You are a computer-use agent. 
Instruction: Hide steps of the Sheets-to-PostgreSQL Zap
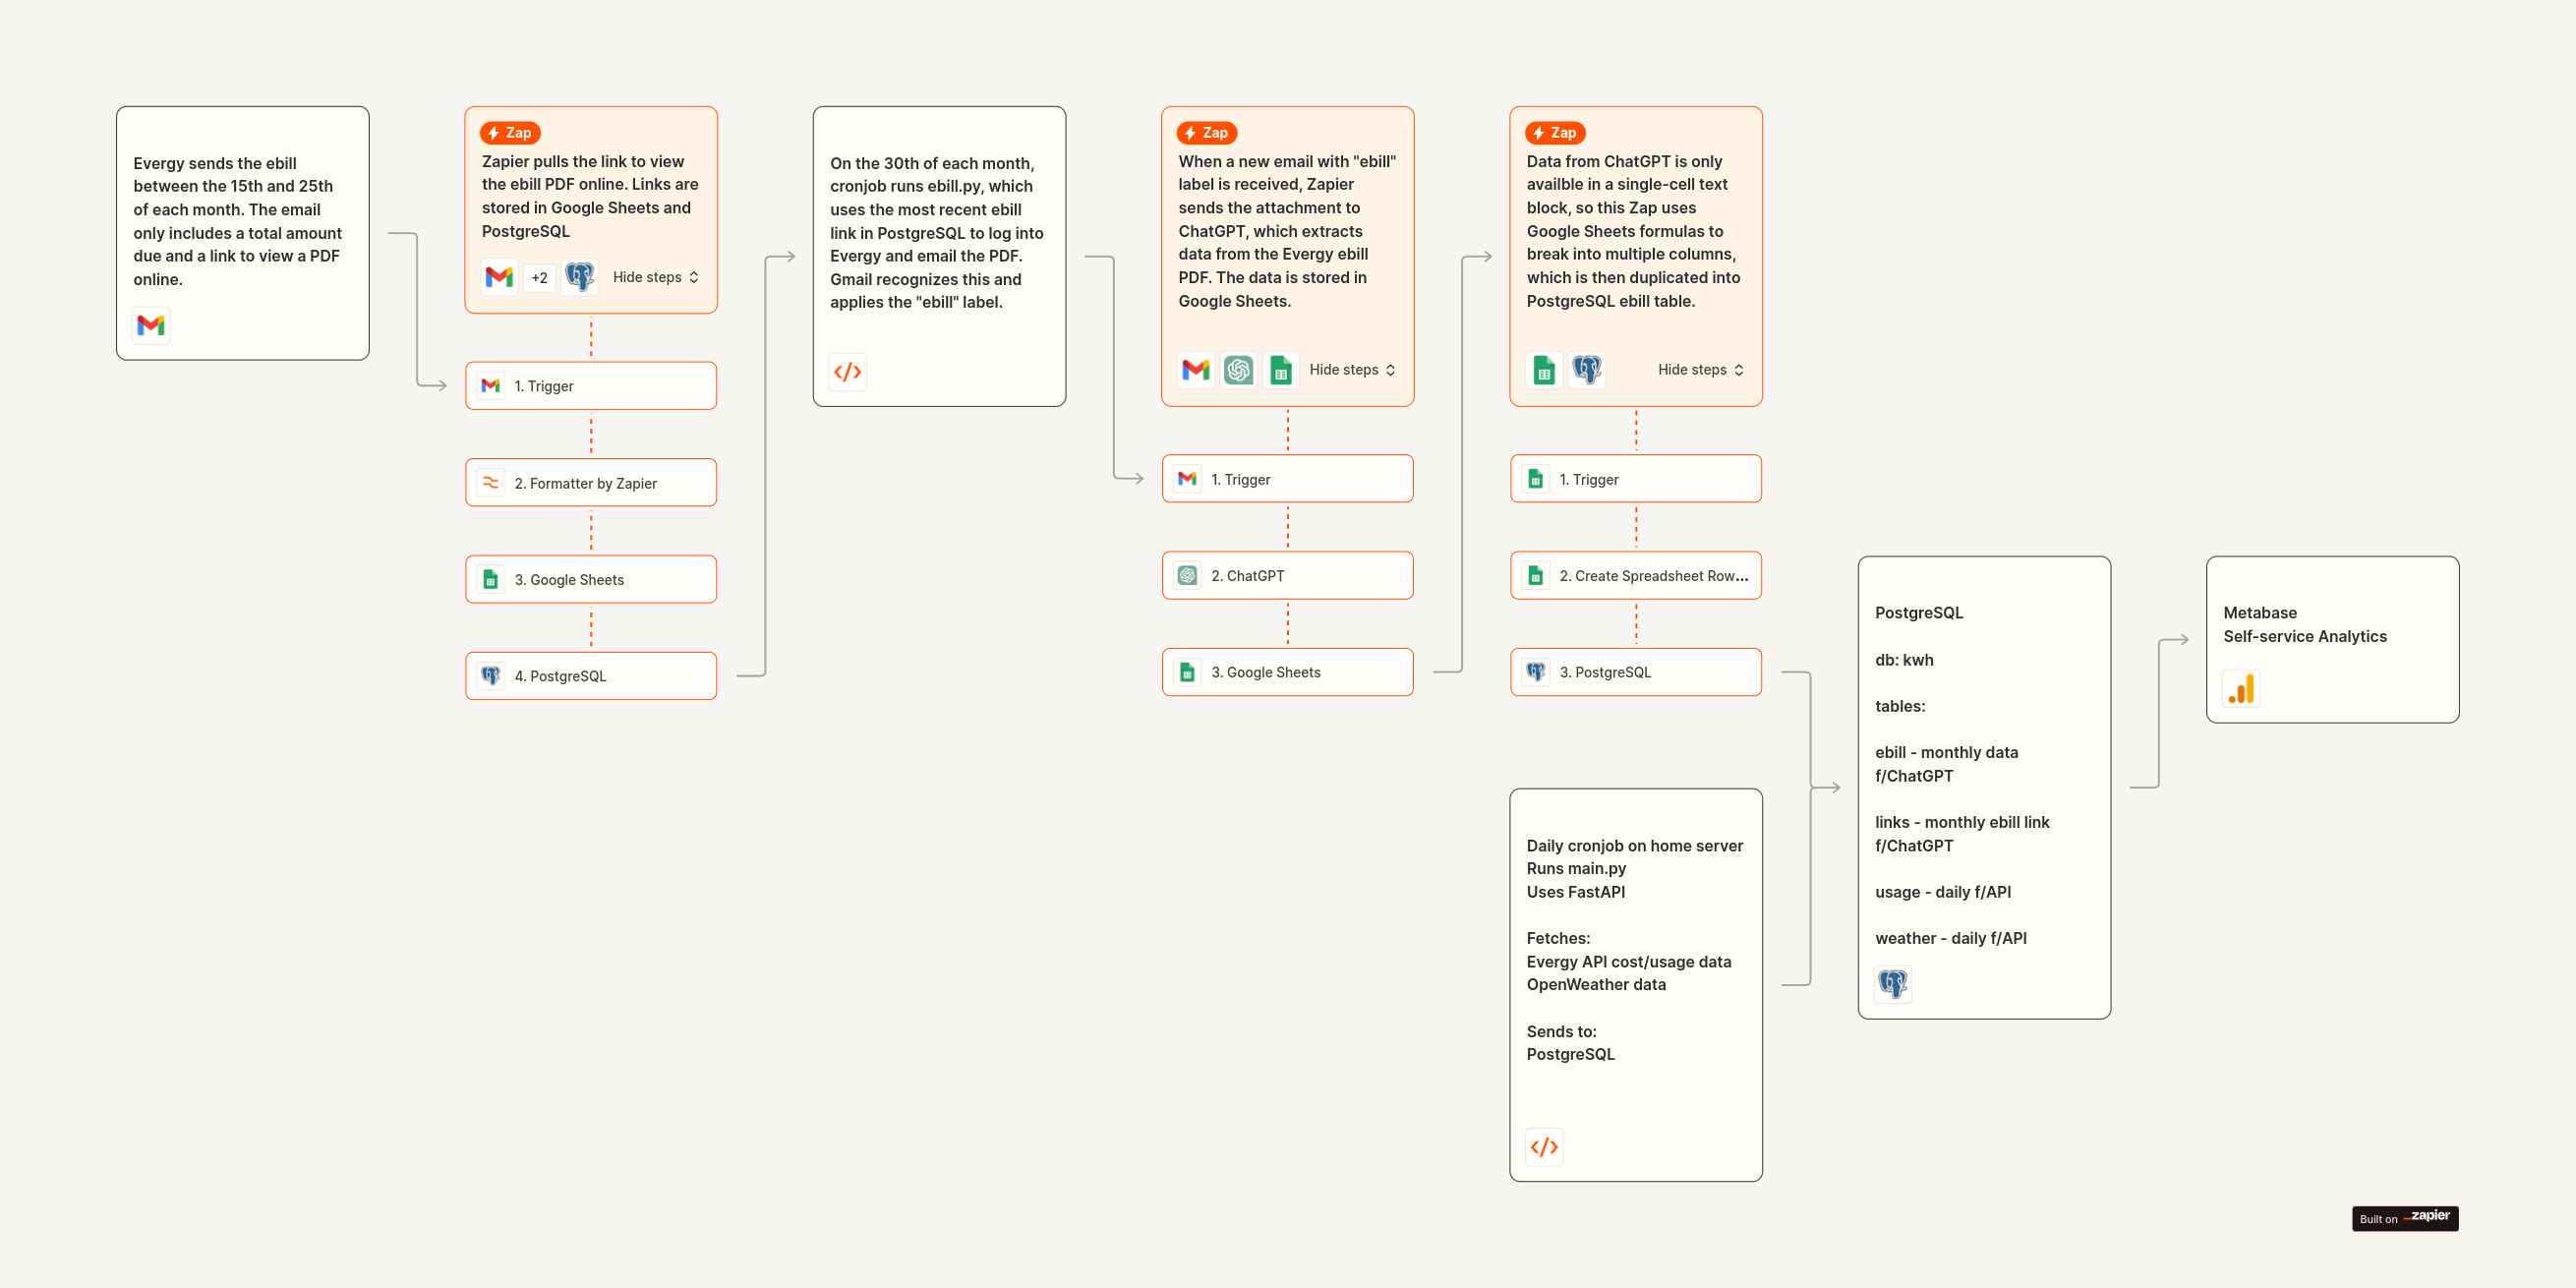point(1700,370)
